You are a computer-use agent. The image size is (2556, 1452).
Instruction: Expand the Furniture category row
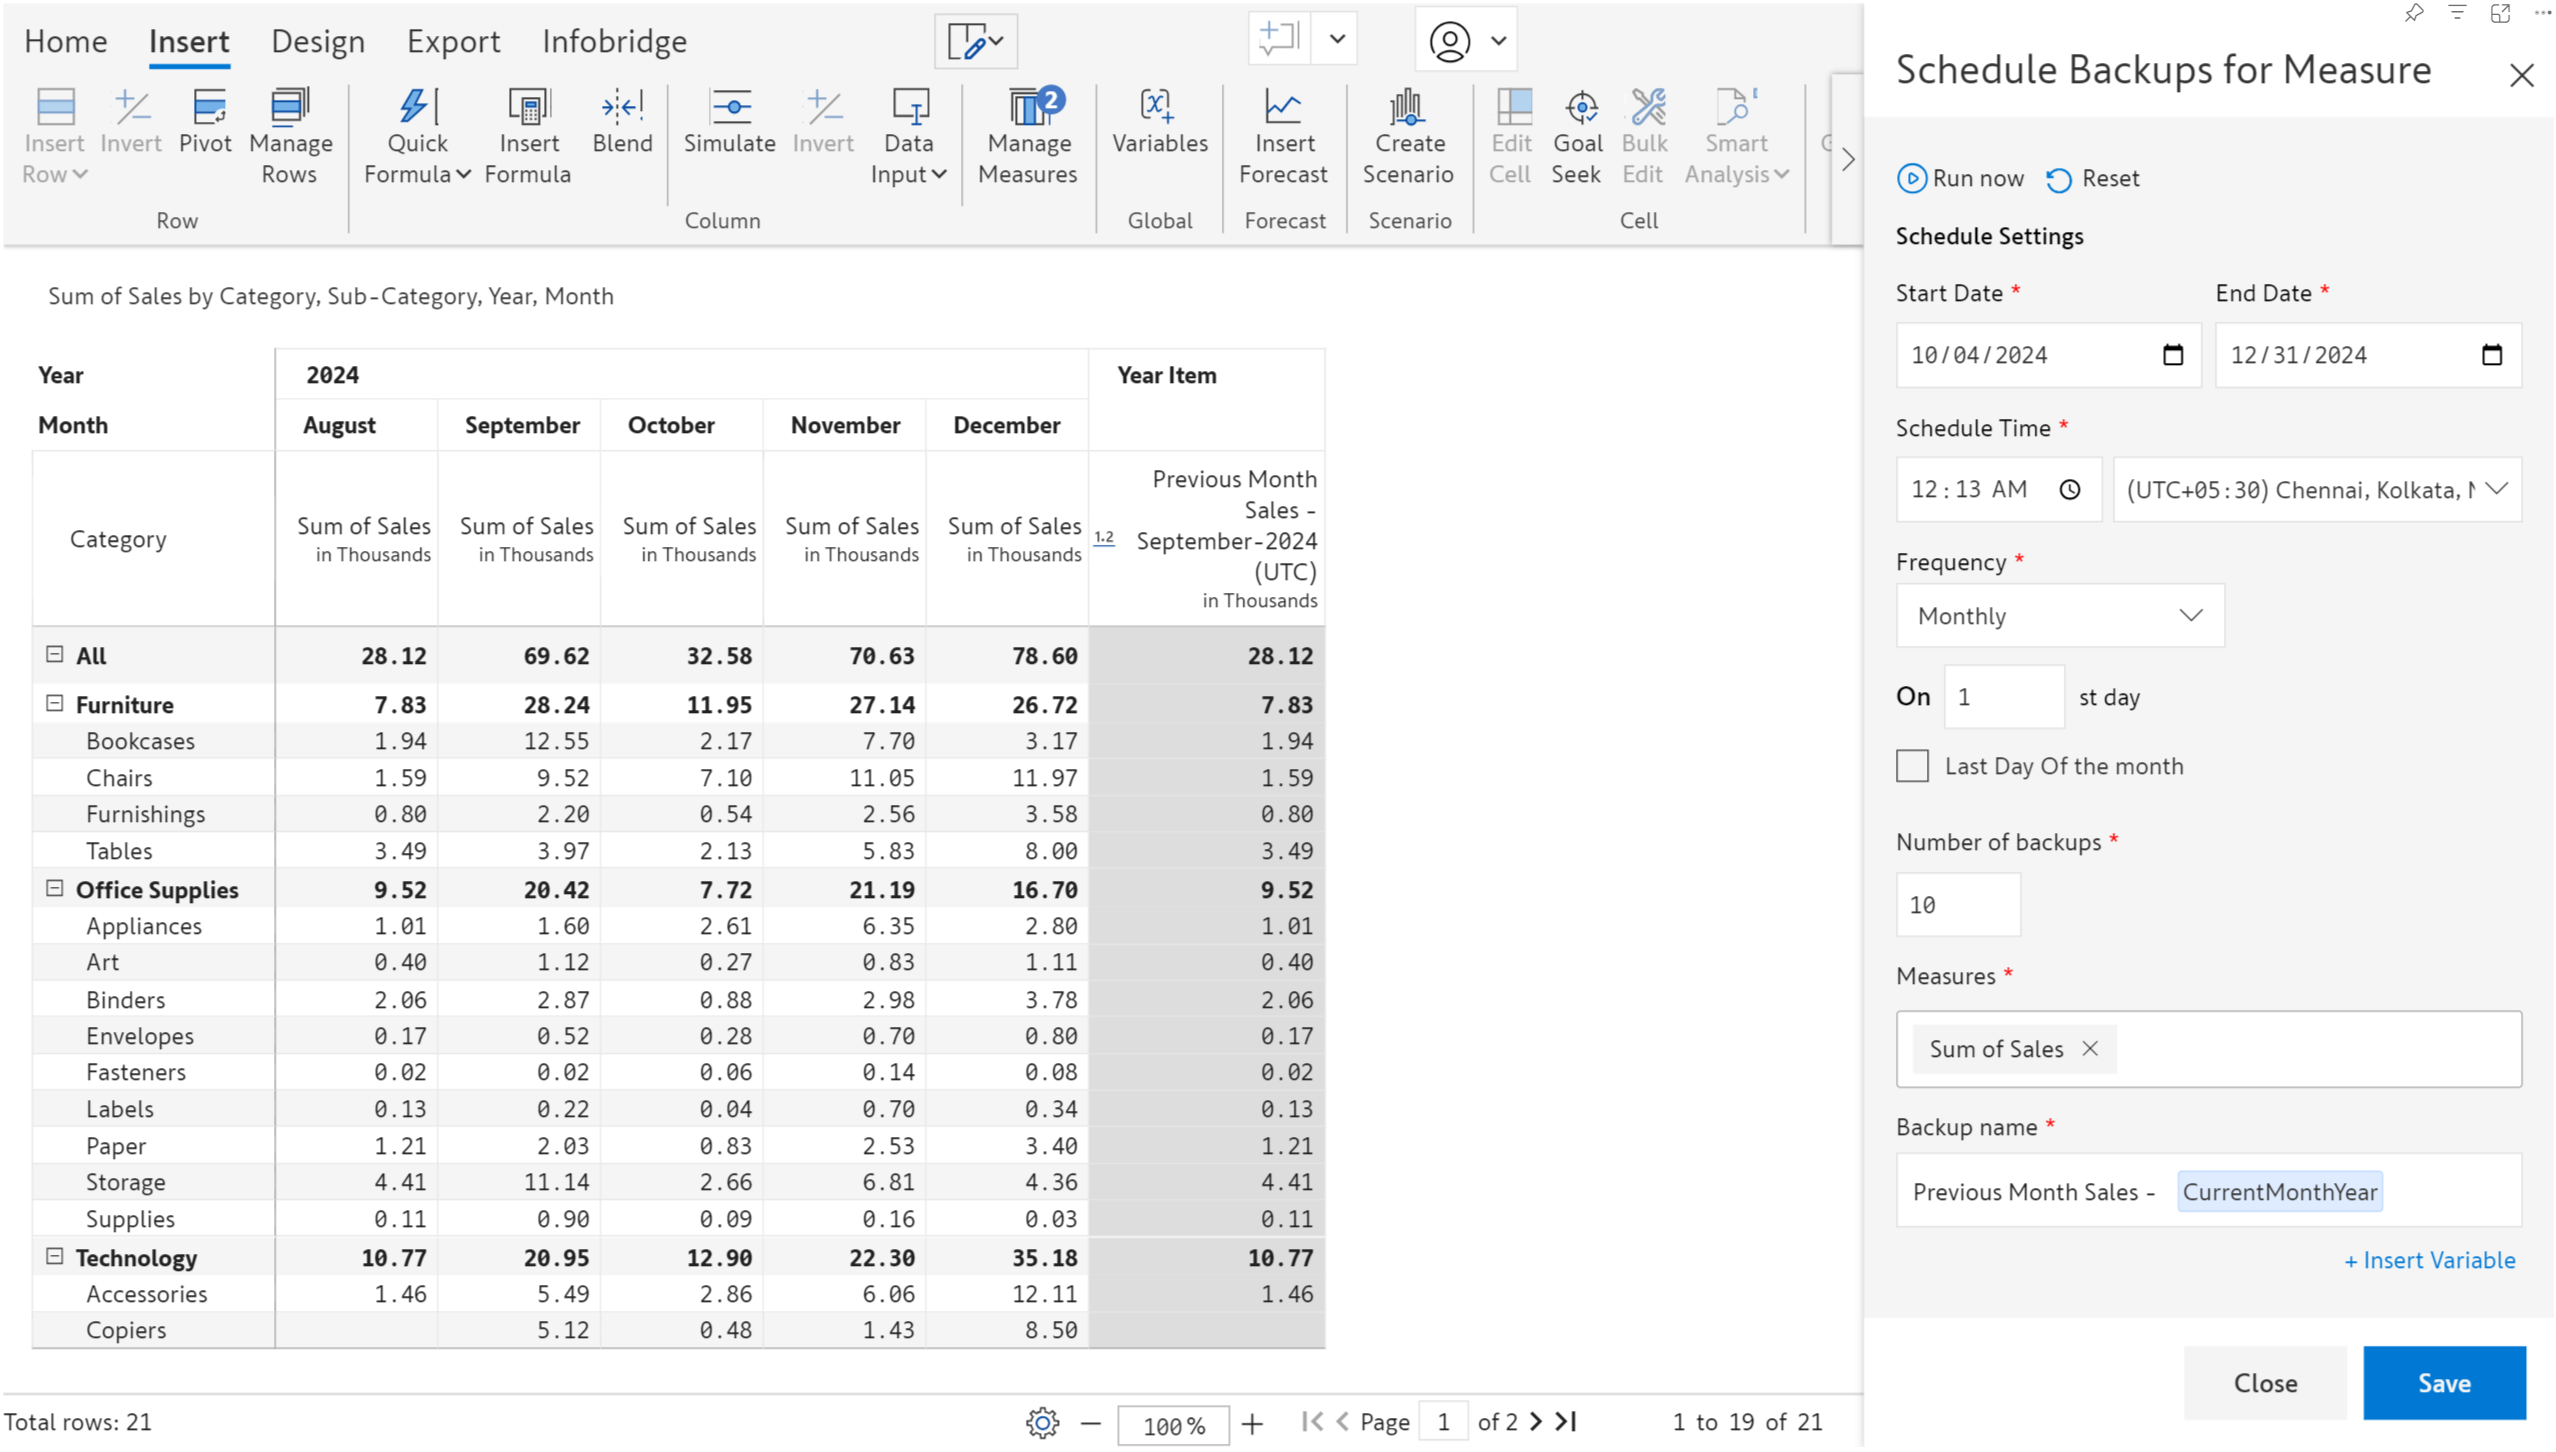tap(54, 704)
